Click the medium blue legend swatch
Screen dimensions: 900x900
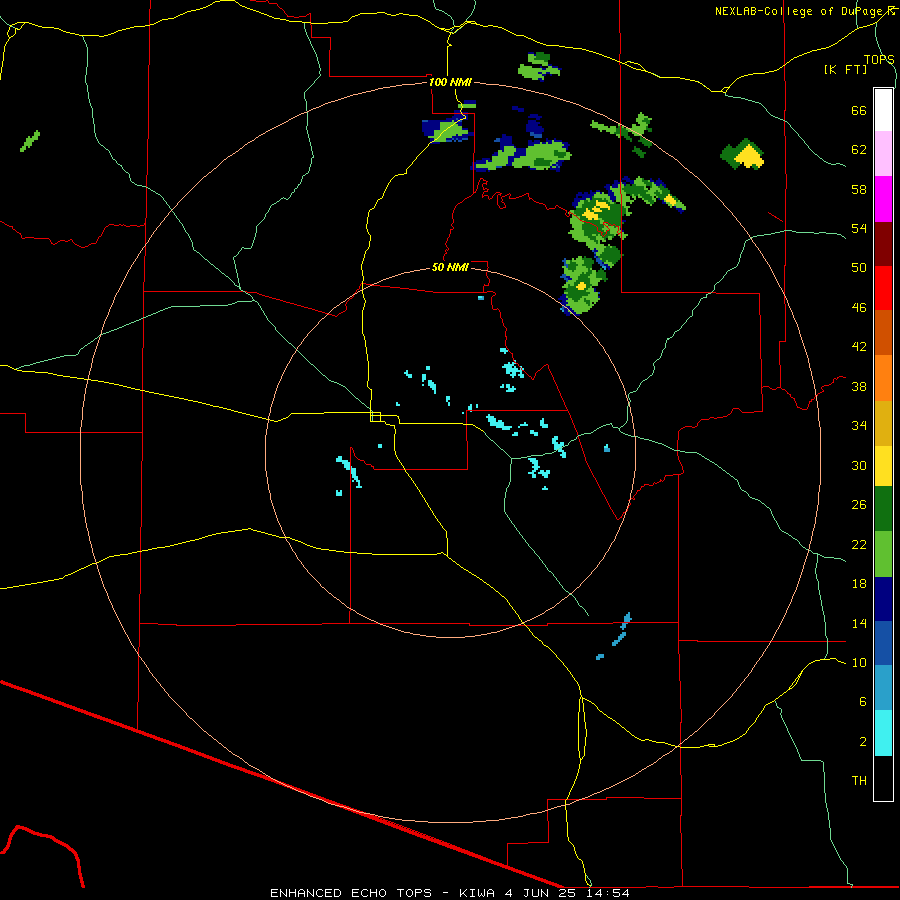[883, 643]
